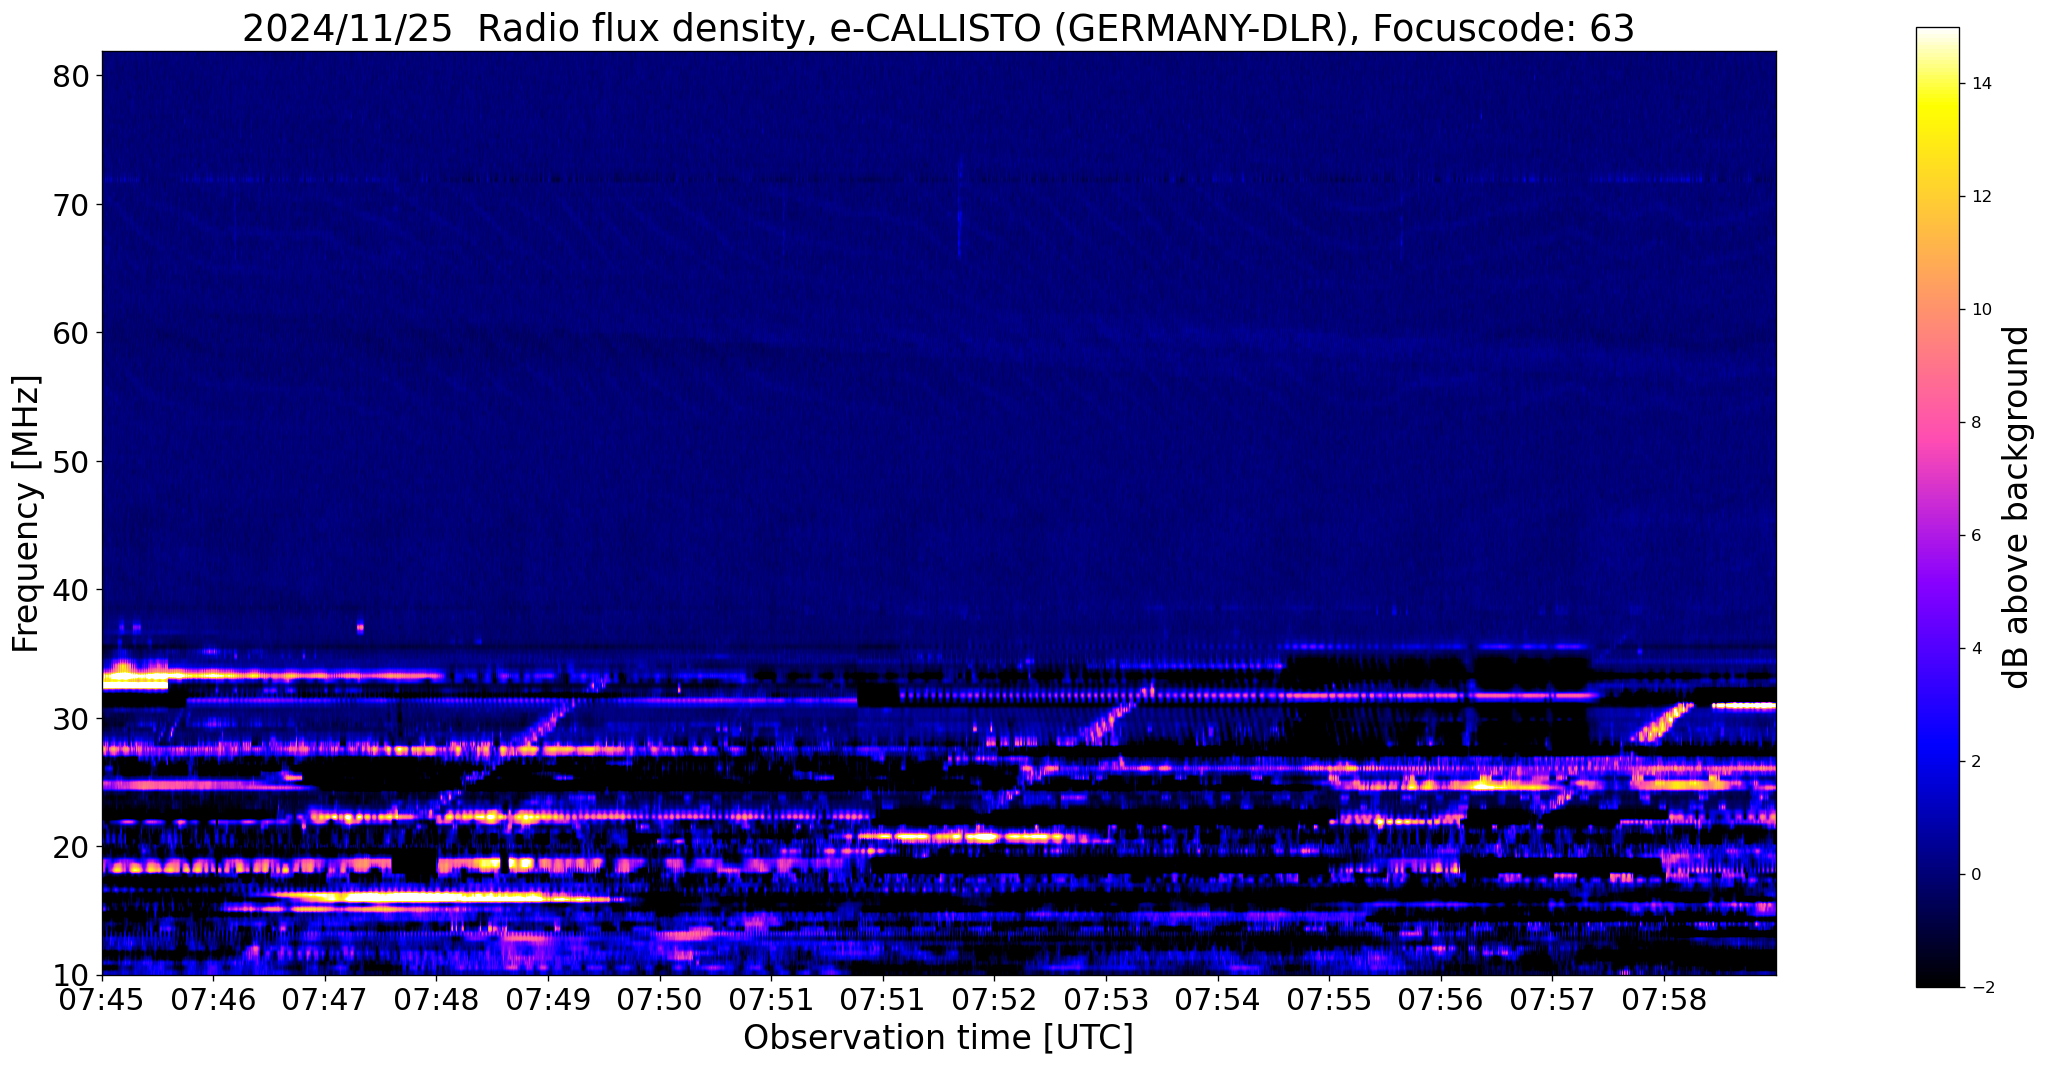Image resolution: width=2047 pixels, height=1067 pixels.
Task: Click the time tick label 07:56
Action: (x=1441, y=1000)
